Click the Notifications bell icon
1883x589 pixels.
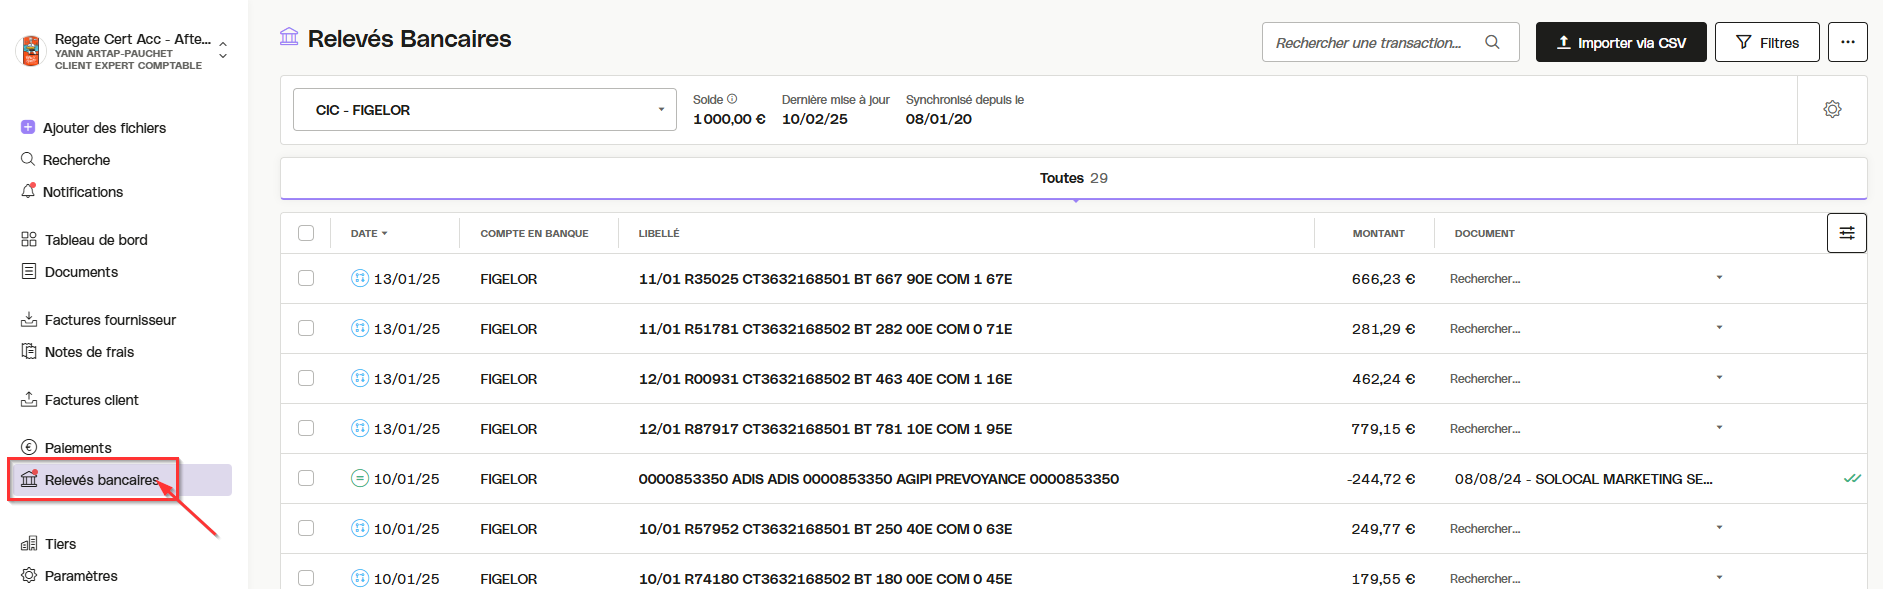(28, 191)
